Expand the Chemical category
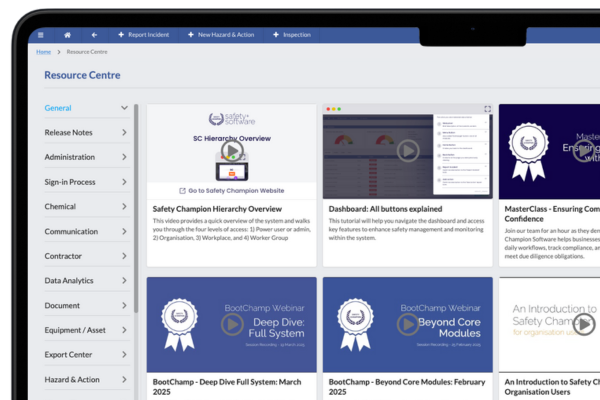The width and height of the screenshot is (600, 400). click(124, 207)
